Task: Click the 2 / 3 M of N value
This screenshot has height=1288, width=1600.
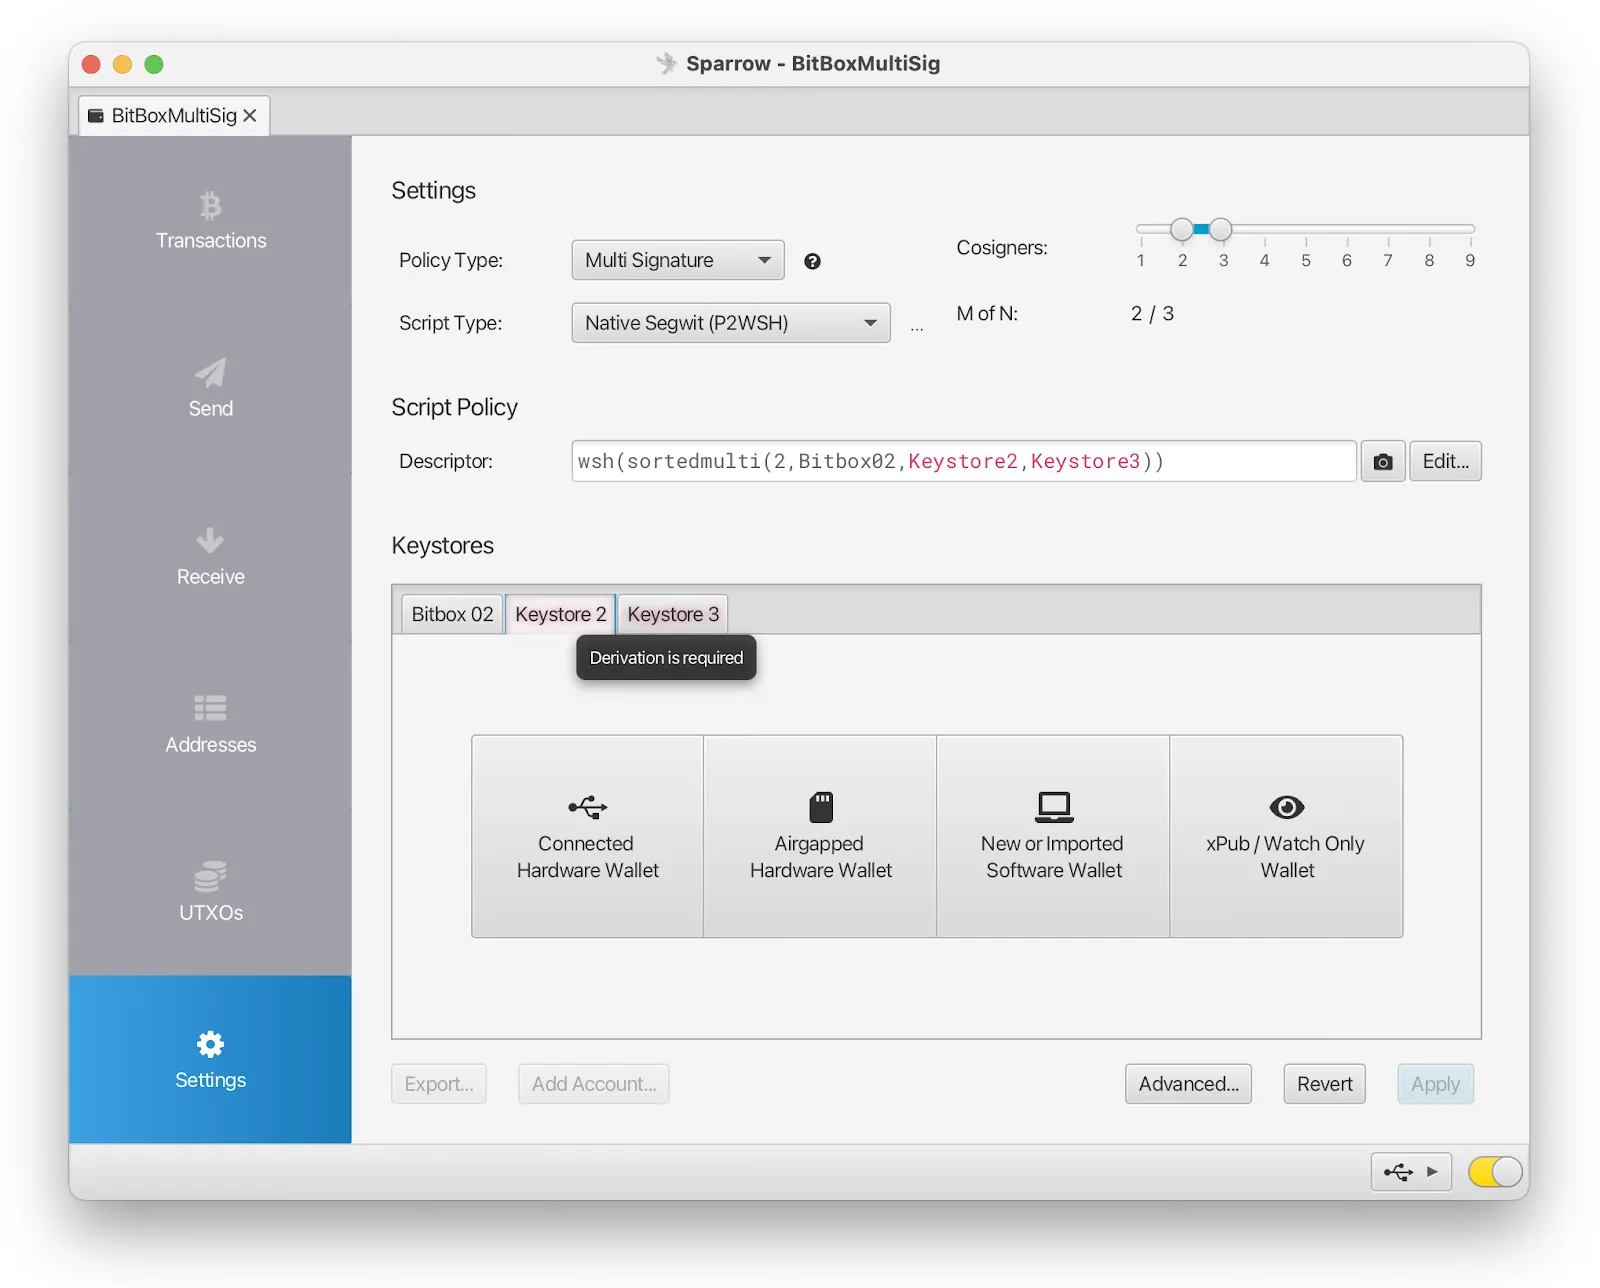Action: pyautogui.click(x=1152, y=314)
